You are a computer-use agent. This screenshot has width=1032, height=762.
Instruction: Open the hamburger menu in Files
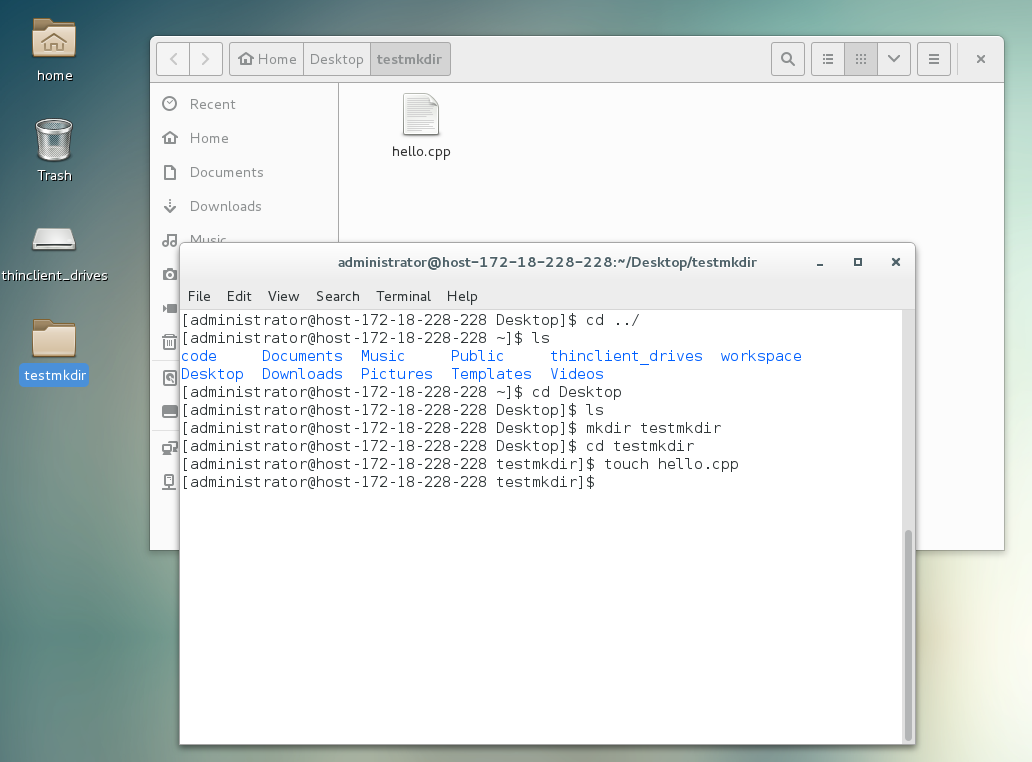[933, 59]
